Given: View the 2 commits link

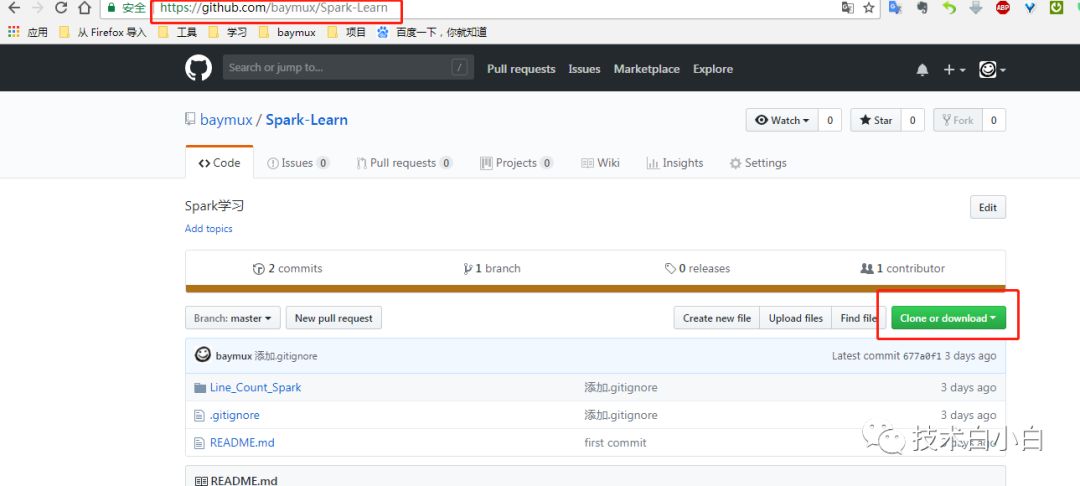Looking at the screenshot, I should 287,268.
